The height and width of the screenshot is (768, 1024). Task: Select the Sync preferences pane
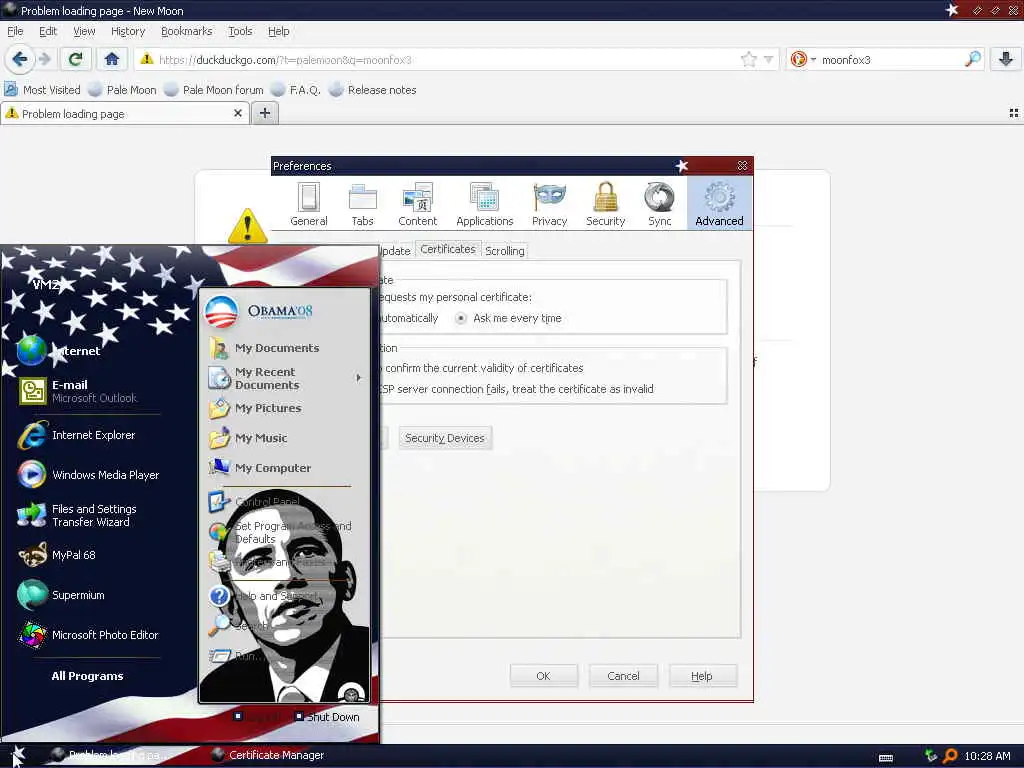(x=660, y=204)
